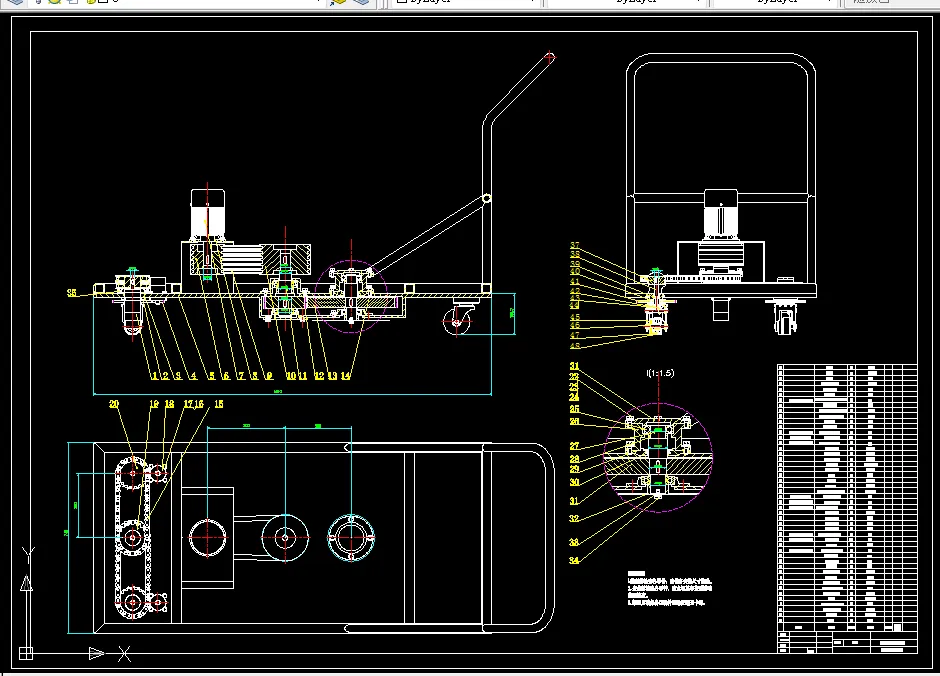Click the yellow layer icon beside layer dropdown
The image size is (940, 676).
coord(339,2)
